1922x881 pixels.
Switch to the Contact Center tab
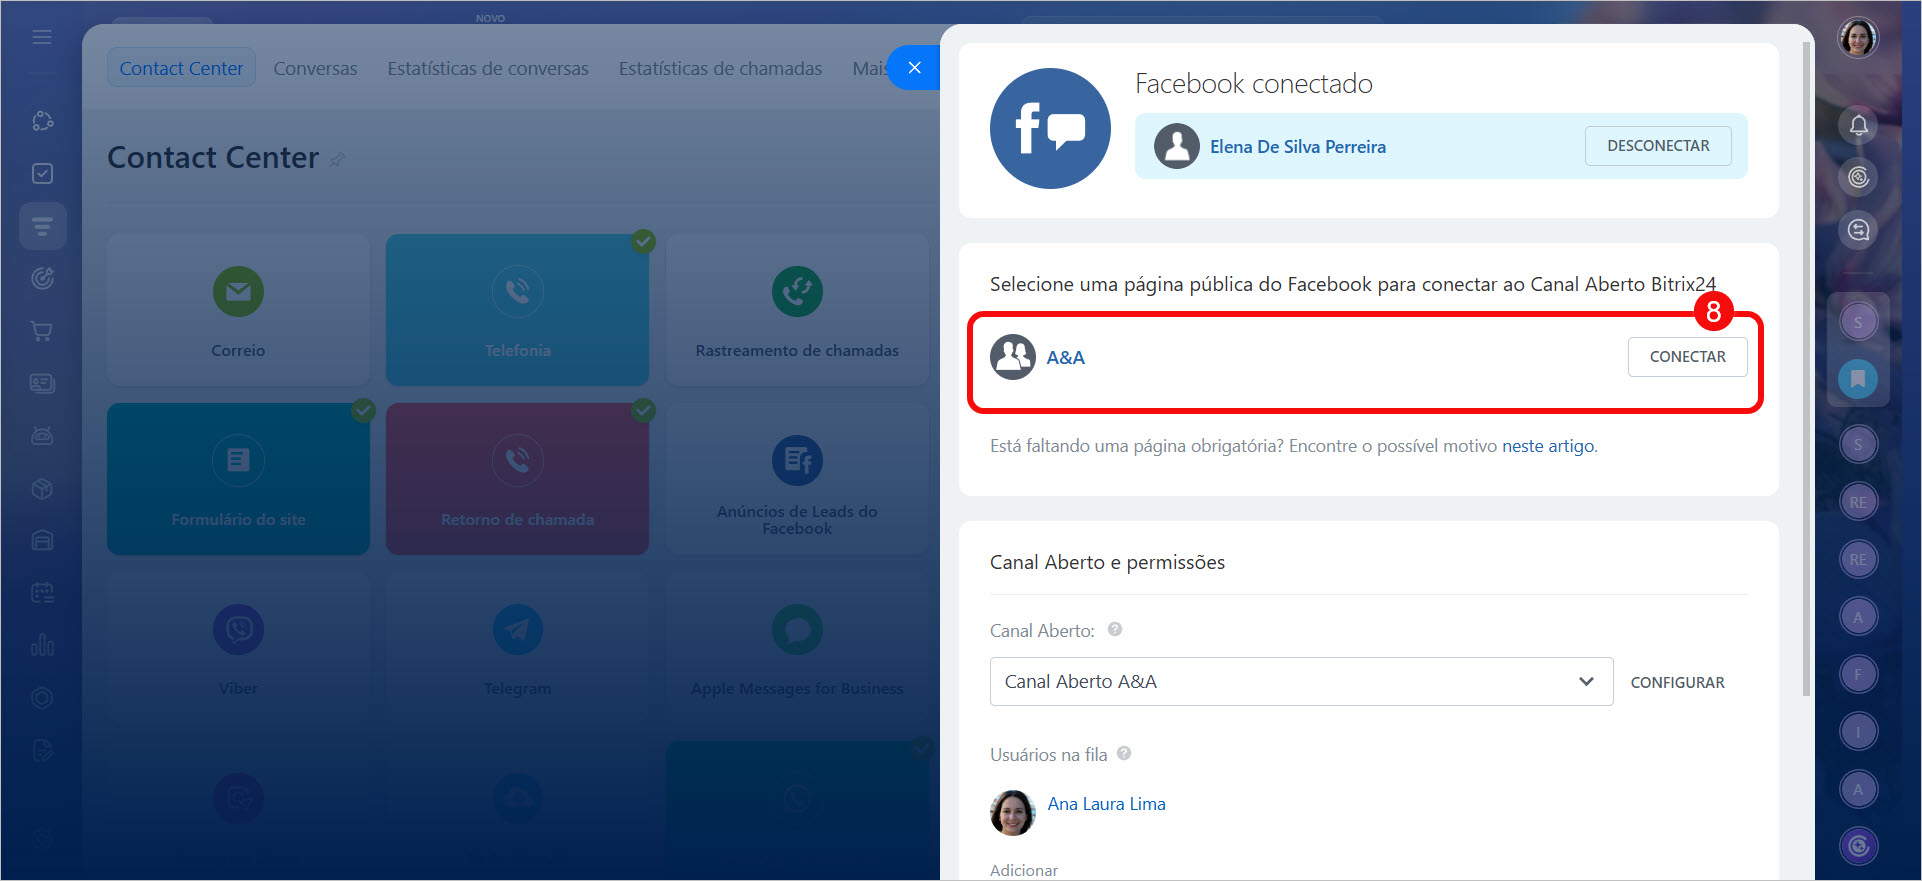(181, 68)
